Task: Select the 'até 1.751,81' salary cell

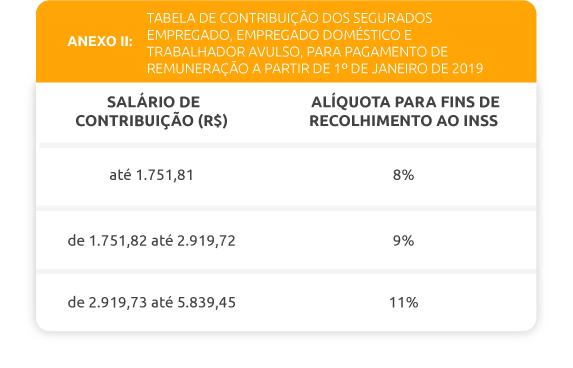Action: coord(152,175)
